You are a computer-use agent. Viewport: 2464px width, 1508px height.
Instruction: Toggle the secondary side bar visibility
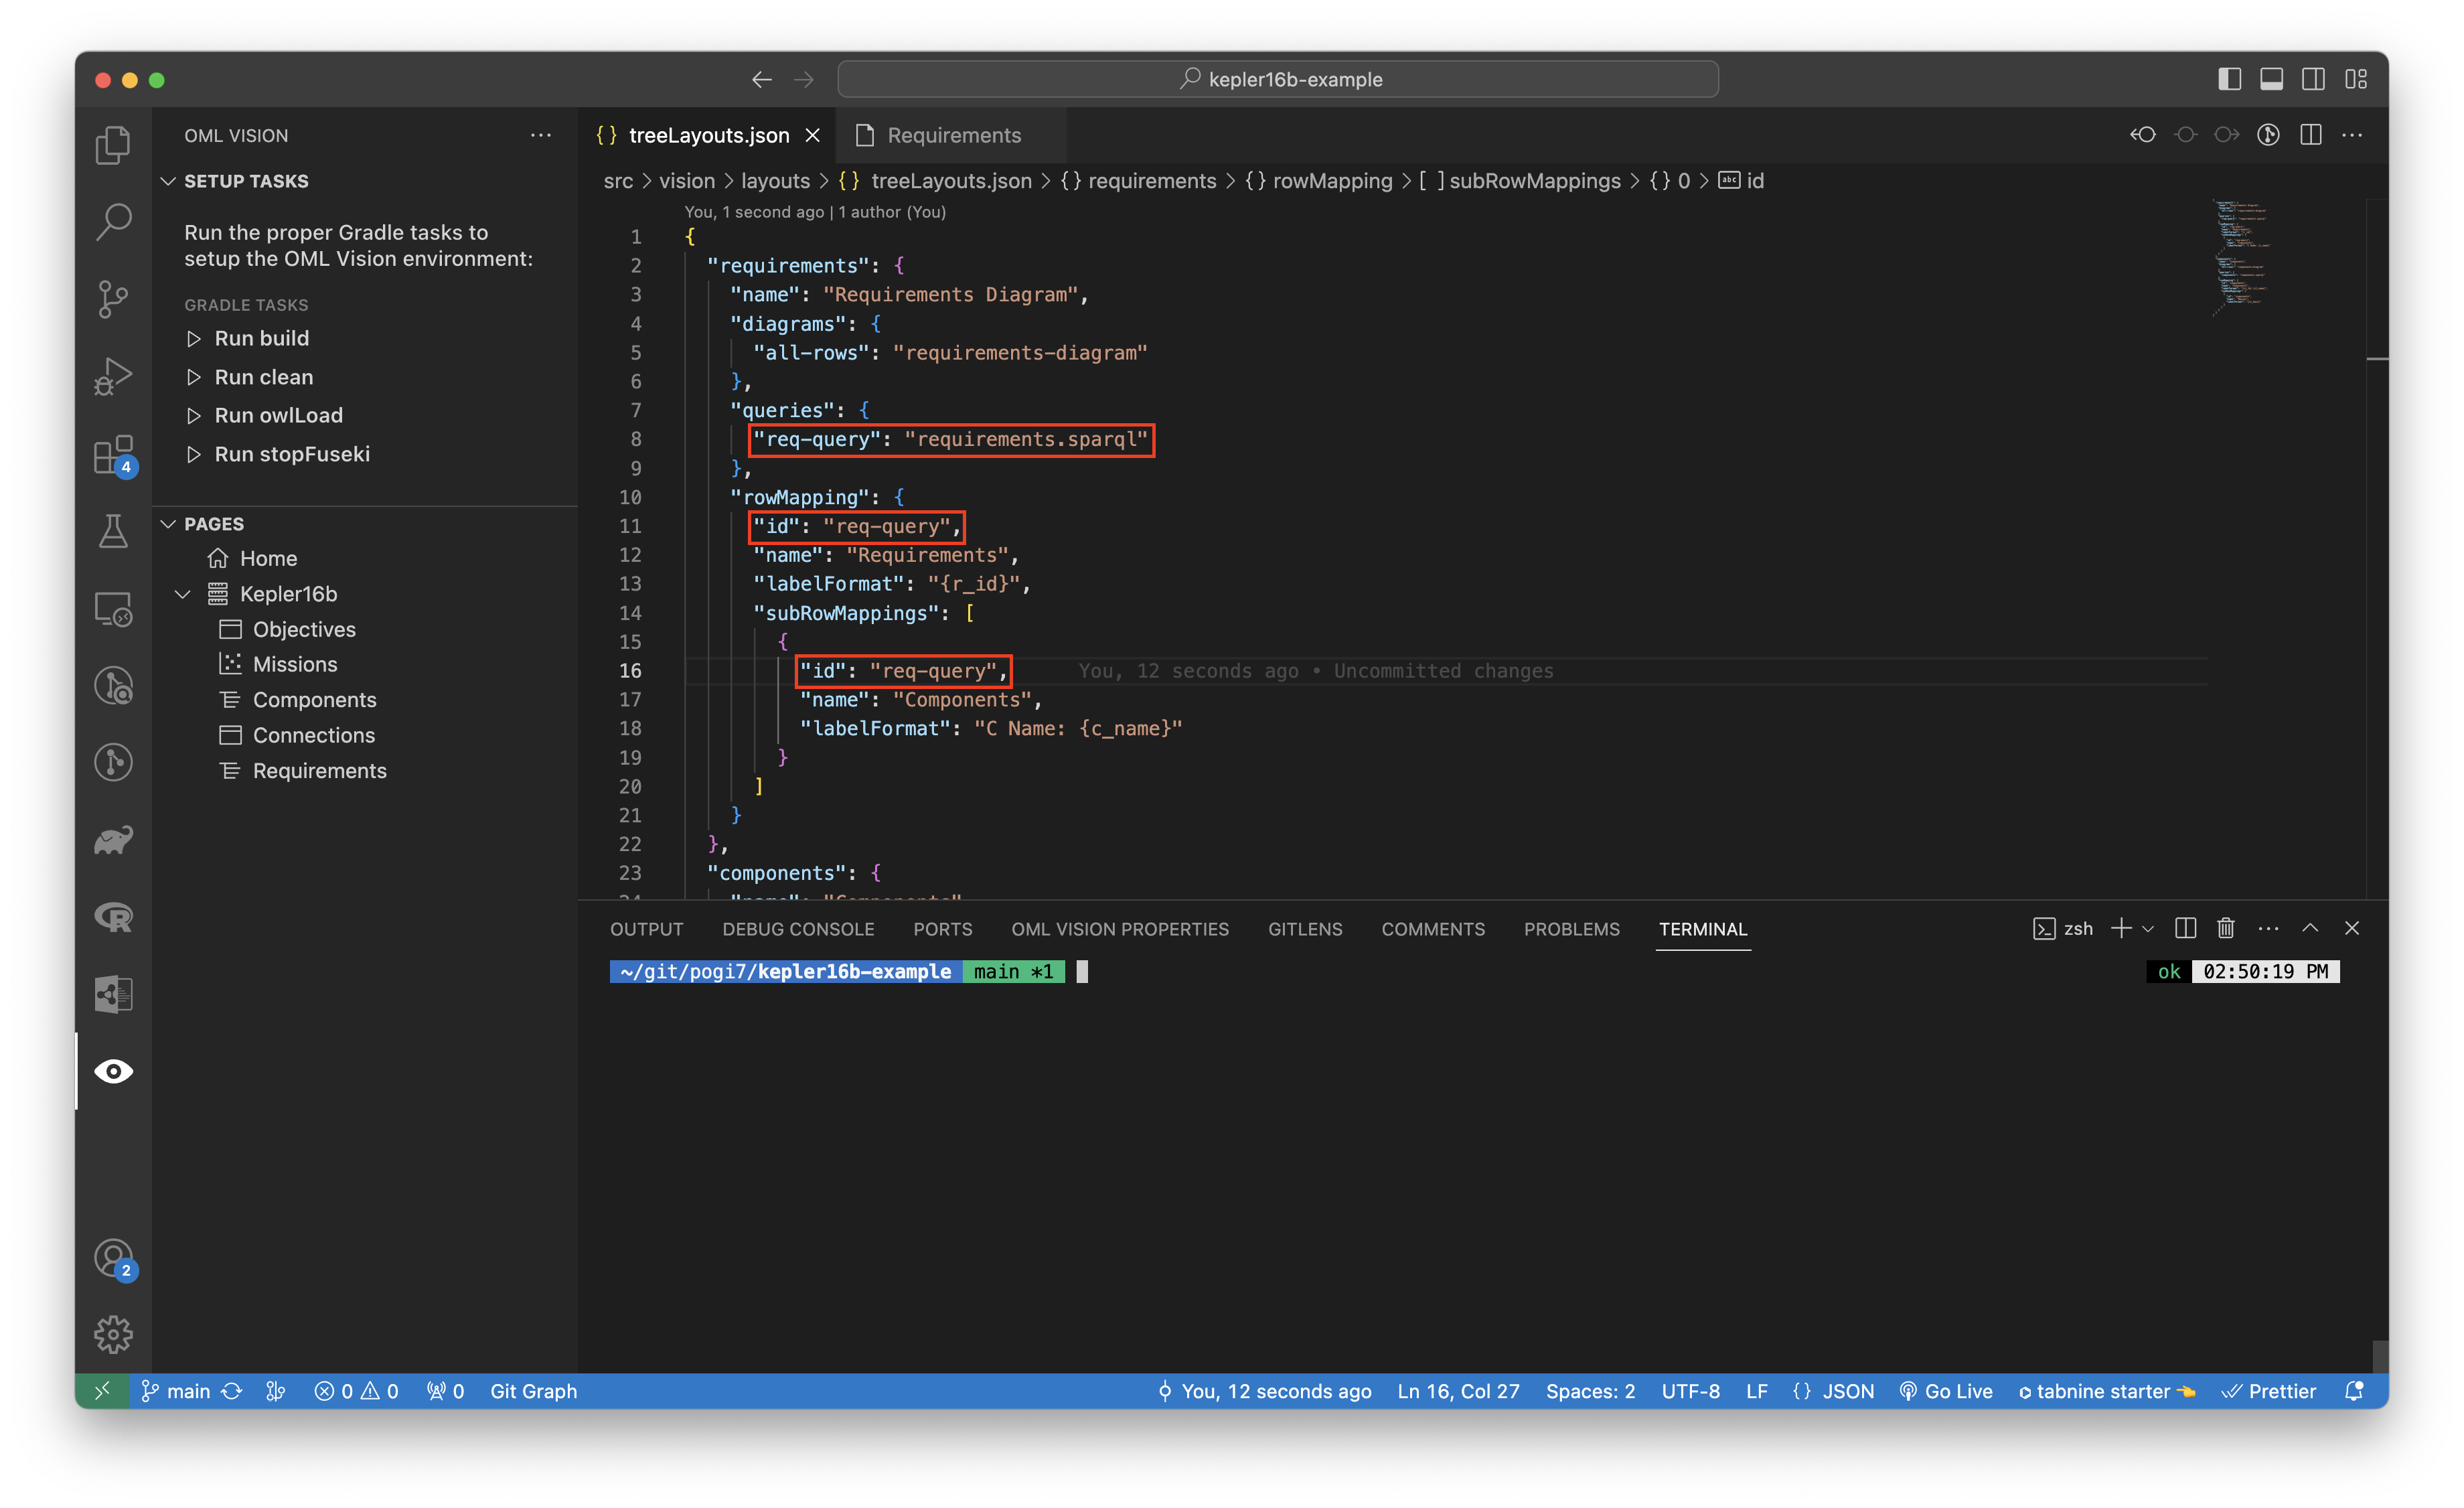[x=2313, y=79]
